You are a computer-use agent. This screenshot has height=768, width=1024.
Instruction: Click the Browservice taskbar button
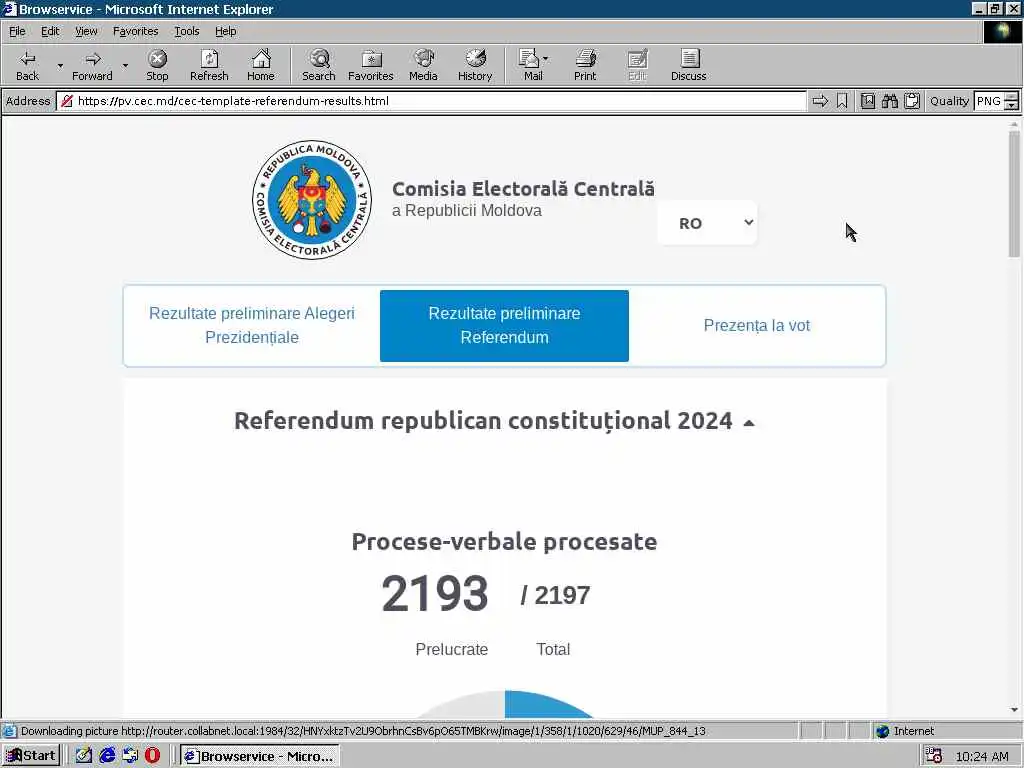pyautogui.click(x=260, y=756)
